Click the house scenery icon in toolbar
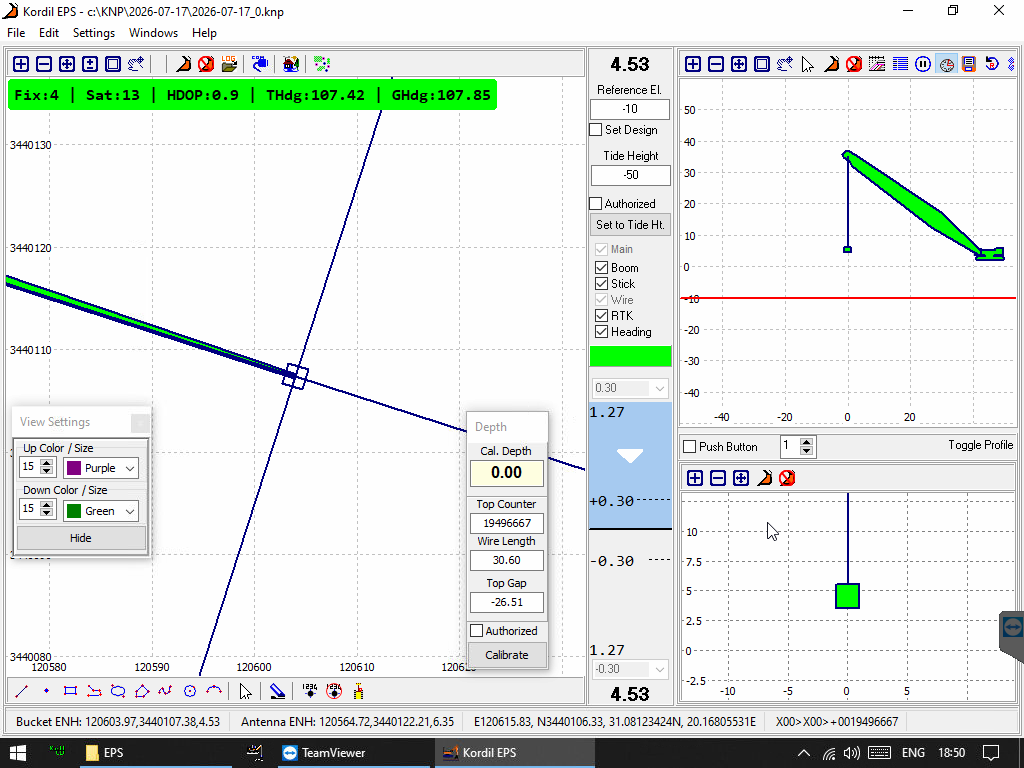The width and height of the screenshot is (1024, 768). point(291,63)
